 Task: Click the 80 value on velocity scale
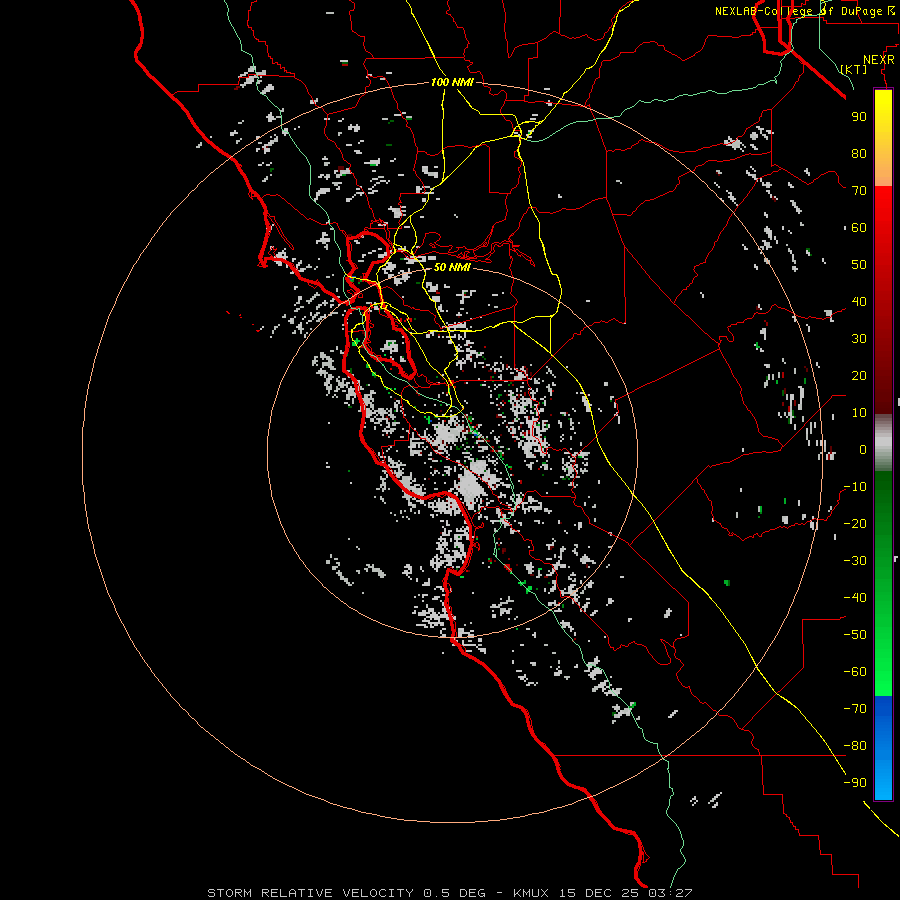[x=859, y=153]
